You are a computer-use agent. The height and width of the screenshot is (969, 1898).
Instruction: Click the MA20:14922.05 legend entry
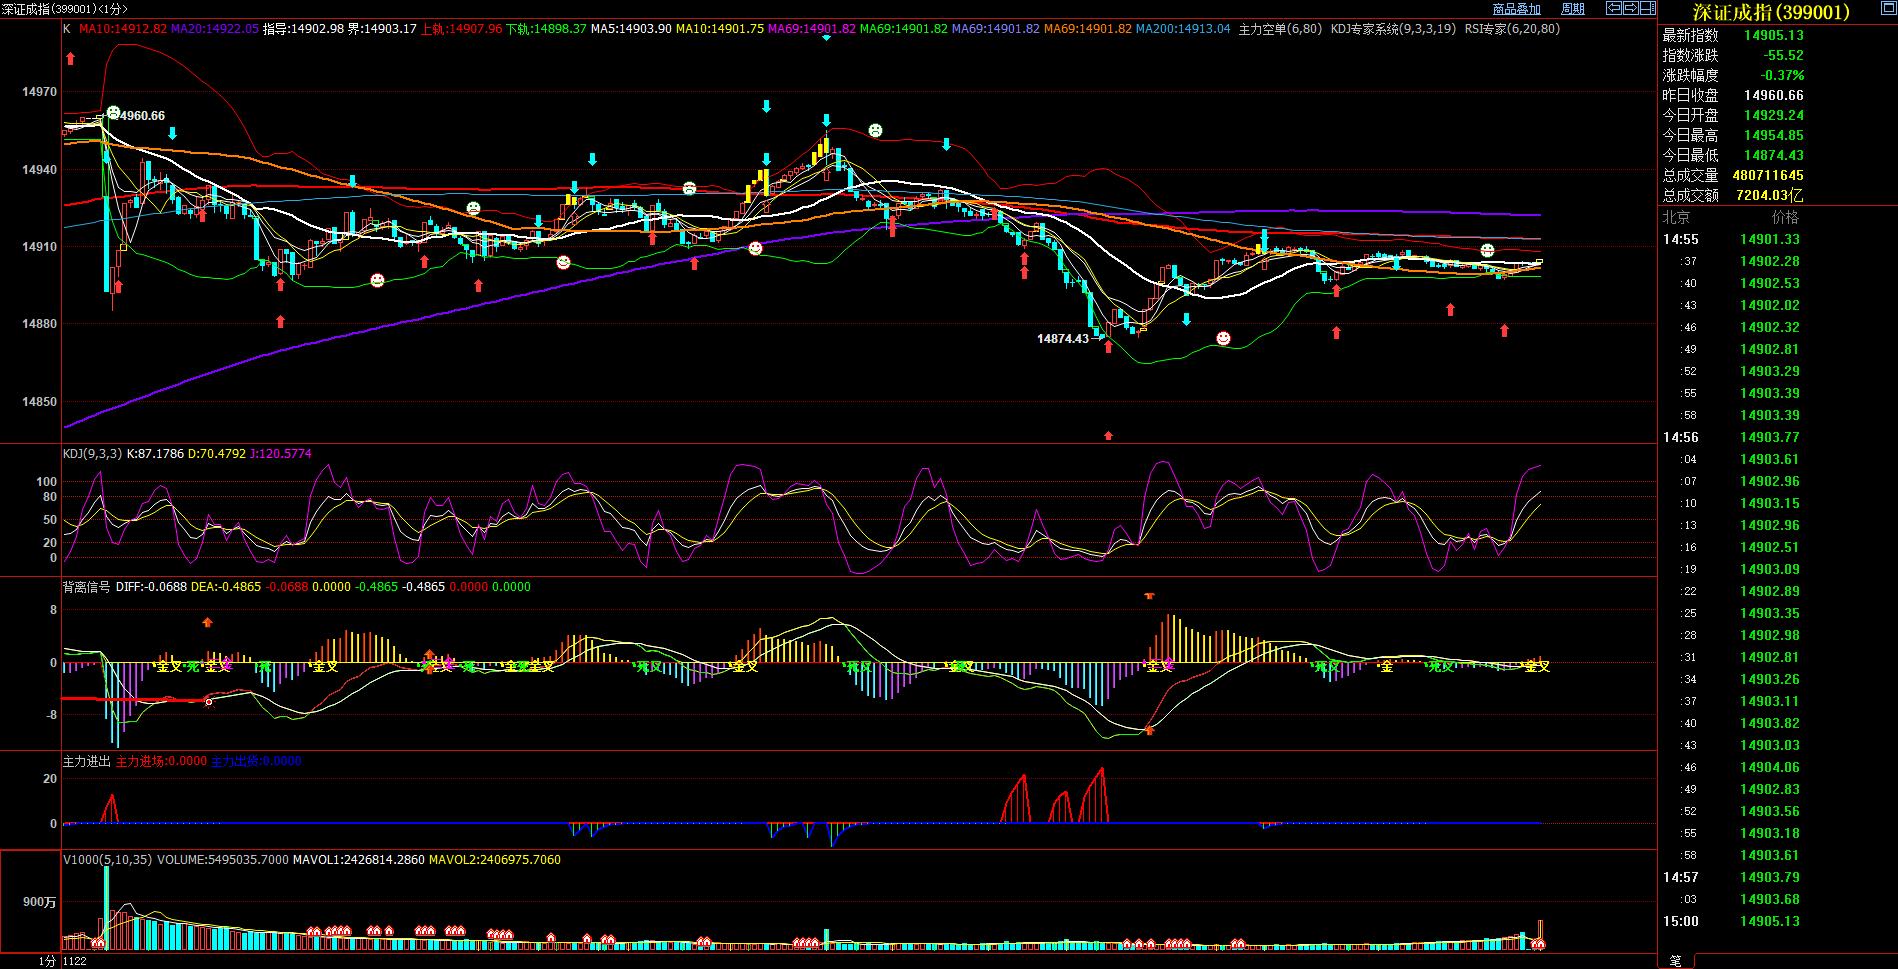point(214,29)
